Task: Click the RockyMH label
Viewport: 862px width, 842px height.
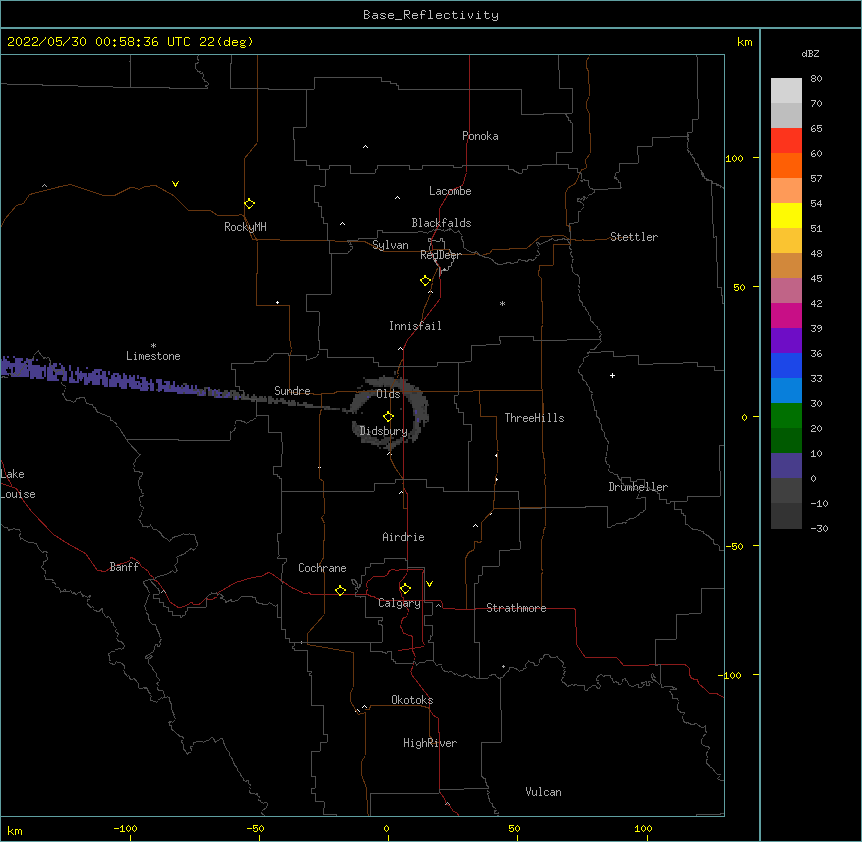Action: 245,227
